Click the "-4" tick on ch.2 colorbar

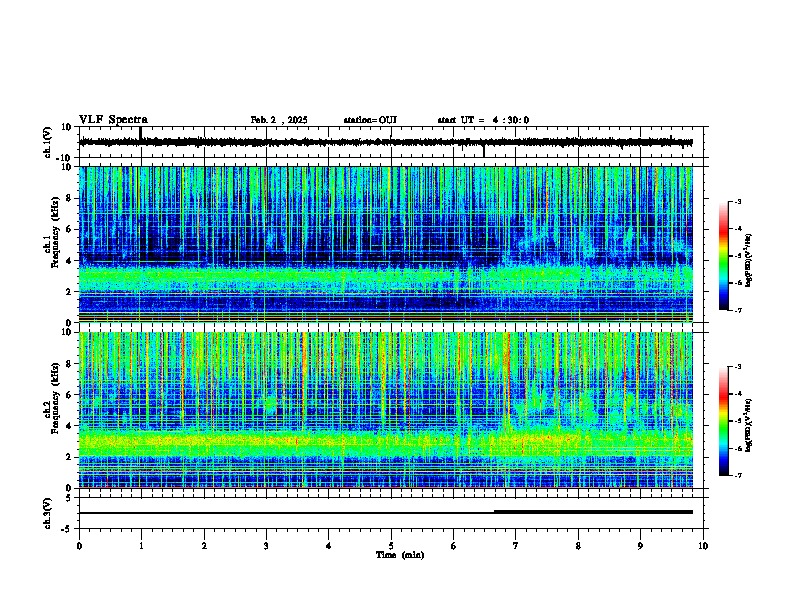click(x=737, y=394)
